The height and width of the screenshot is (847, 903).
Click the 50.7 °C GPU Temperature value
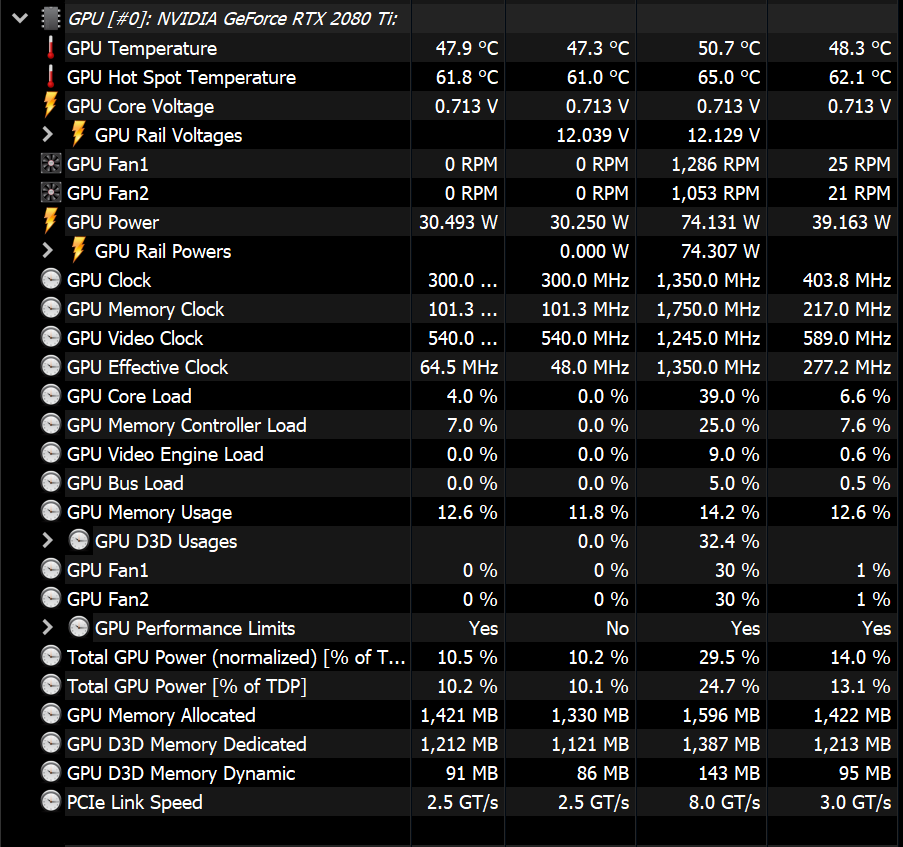(729, 48)
